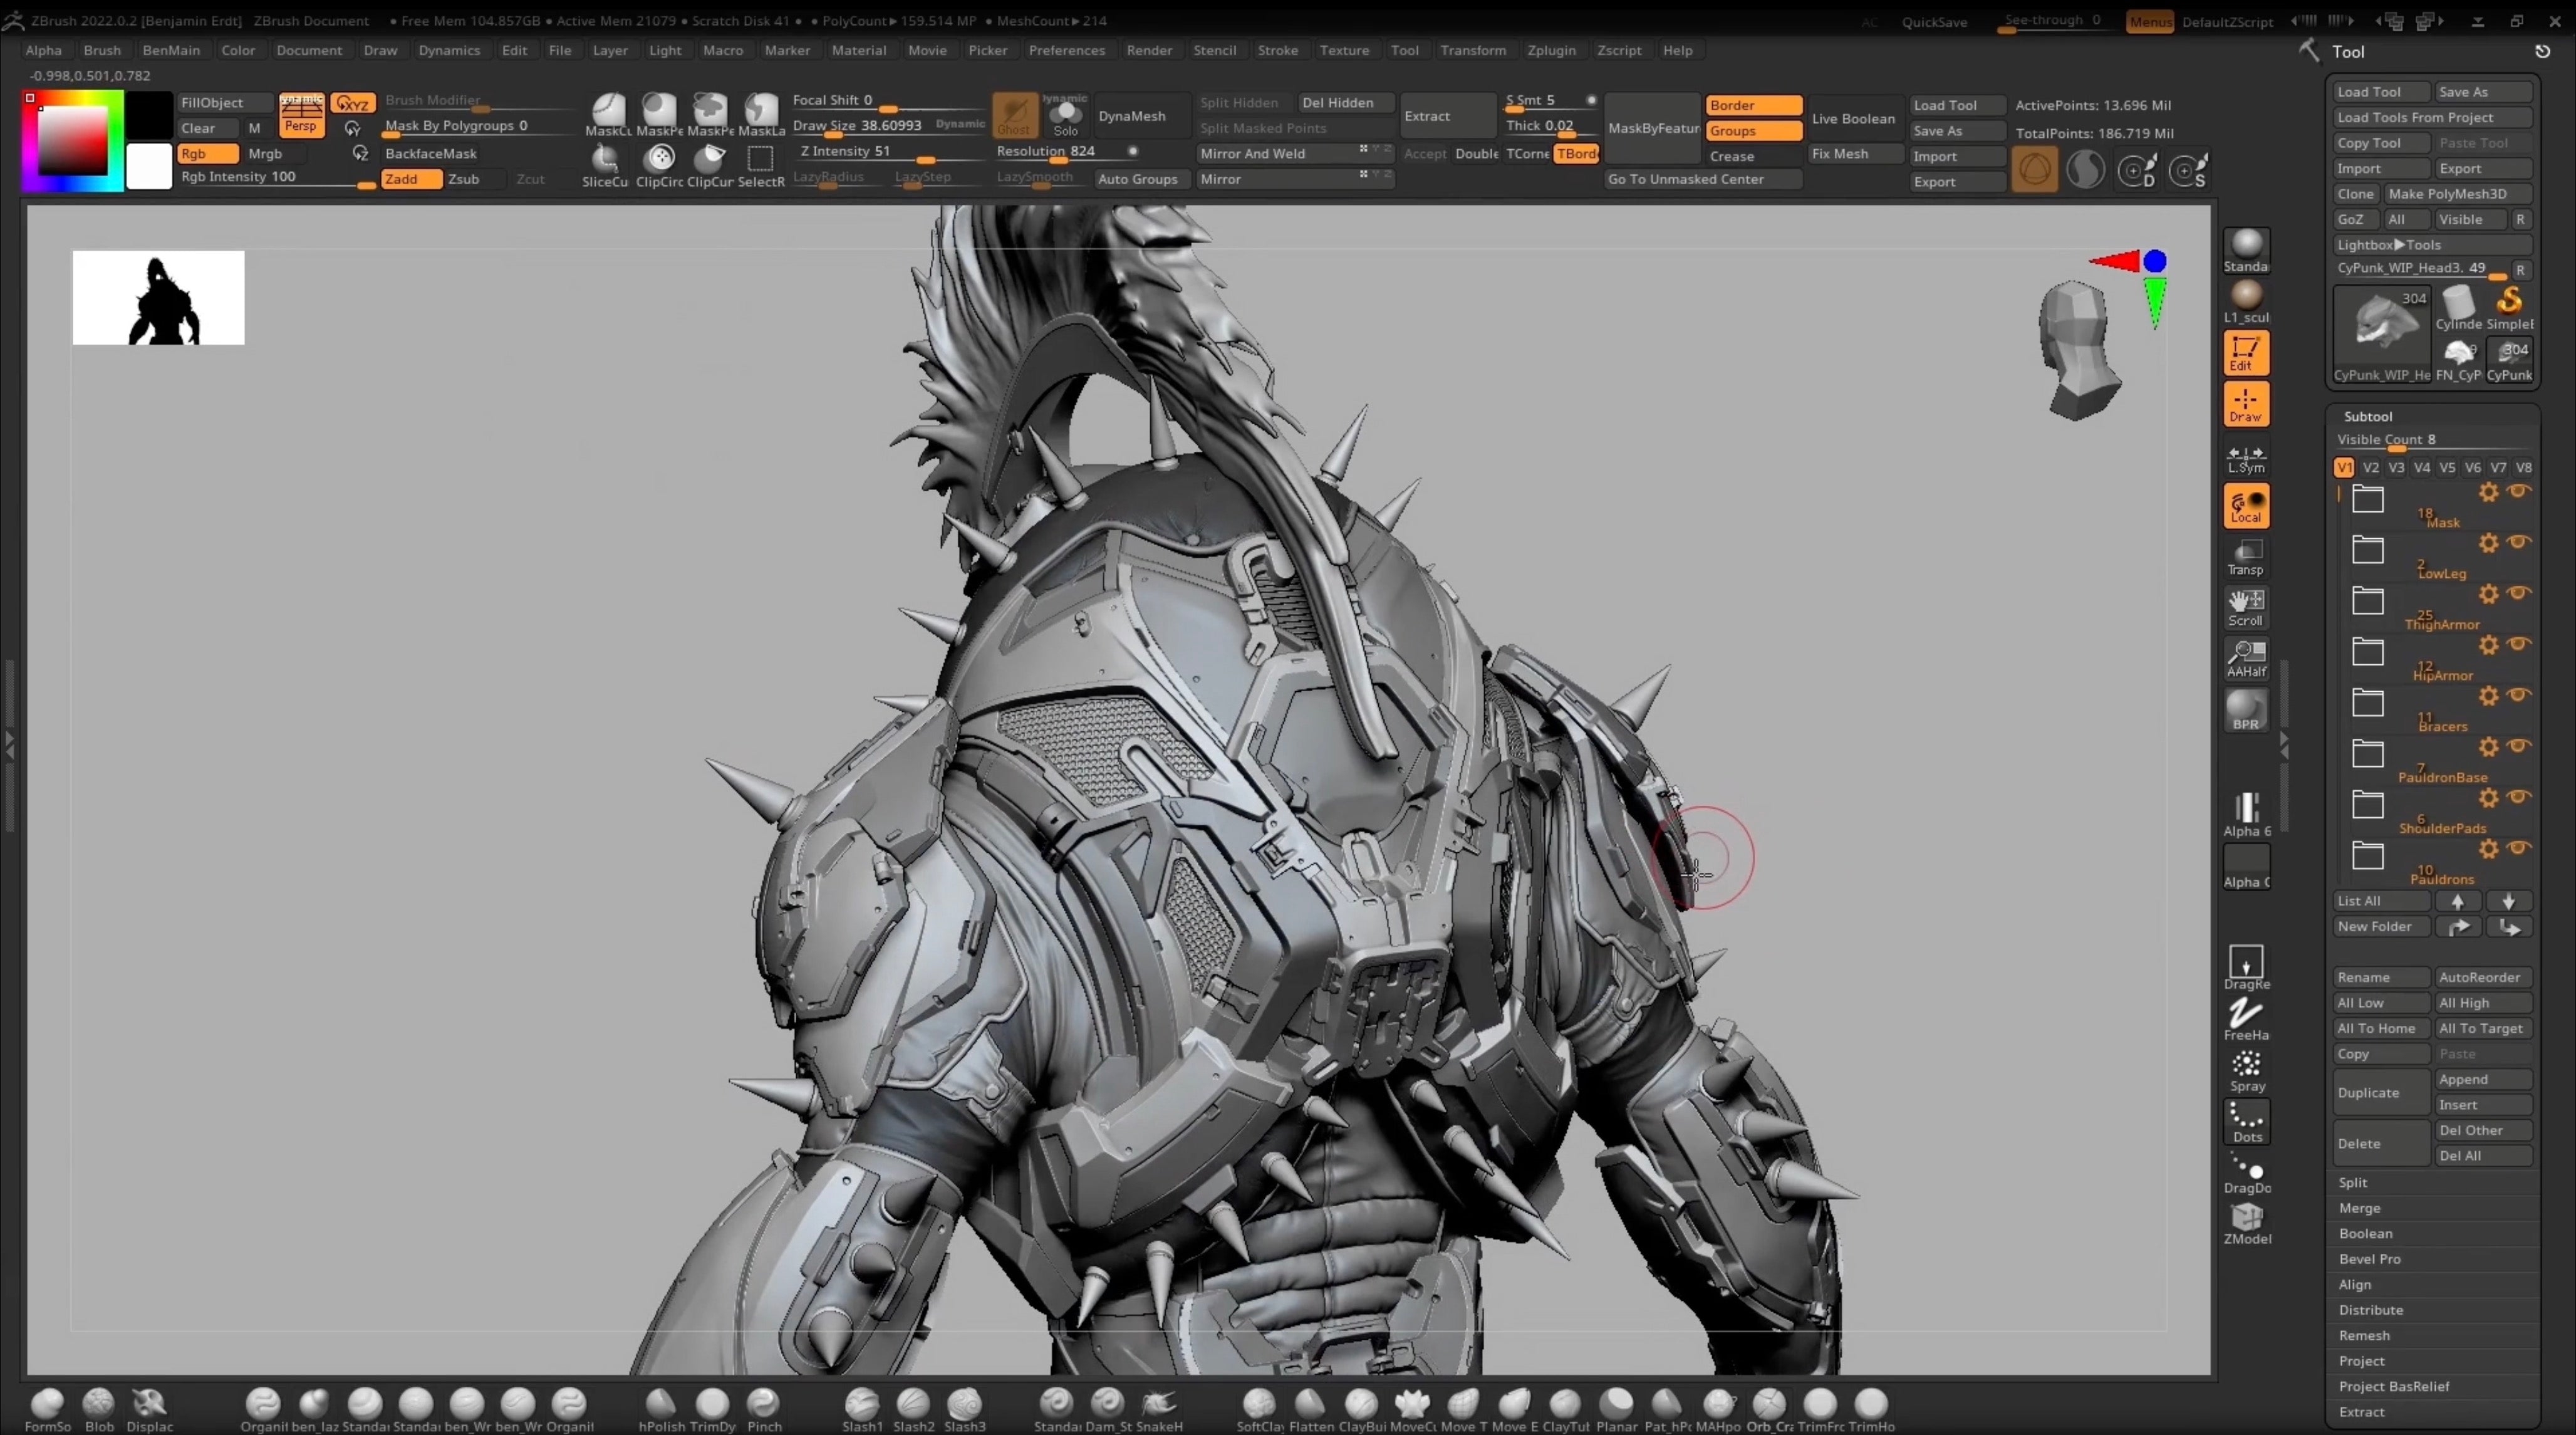The image size is (2576, 1435).
Task: Select the MaskCurve brush icon
Action: (608, 114)
